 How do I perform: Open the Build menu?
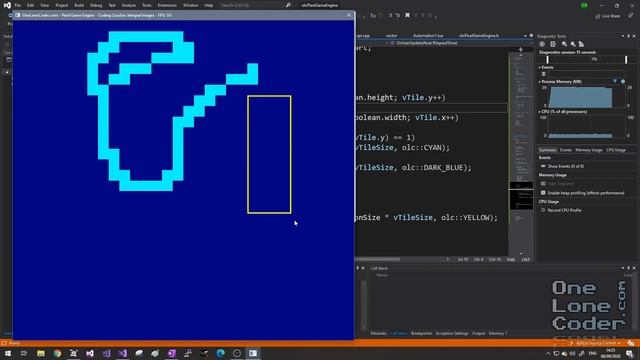[x=79, y=5]
